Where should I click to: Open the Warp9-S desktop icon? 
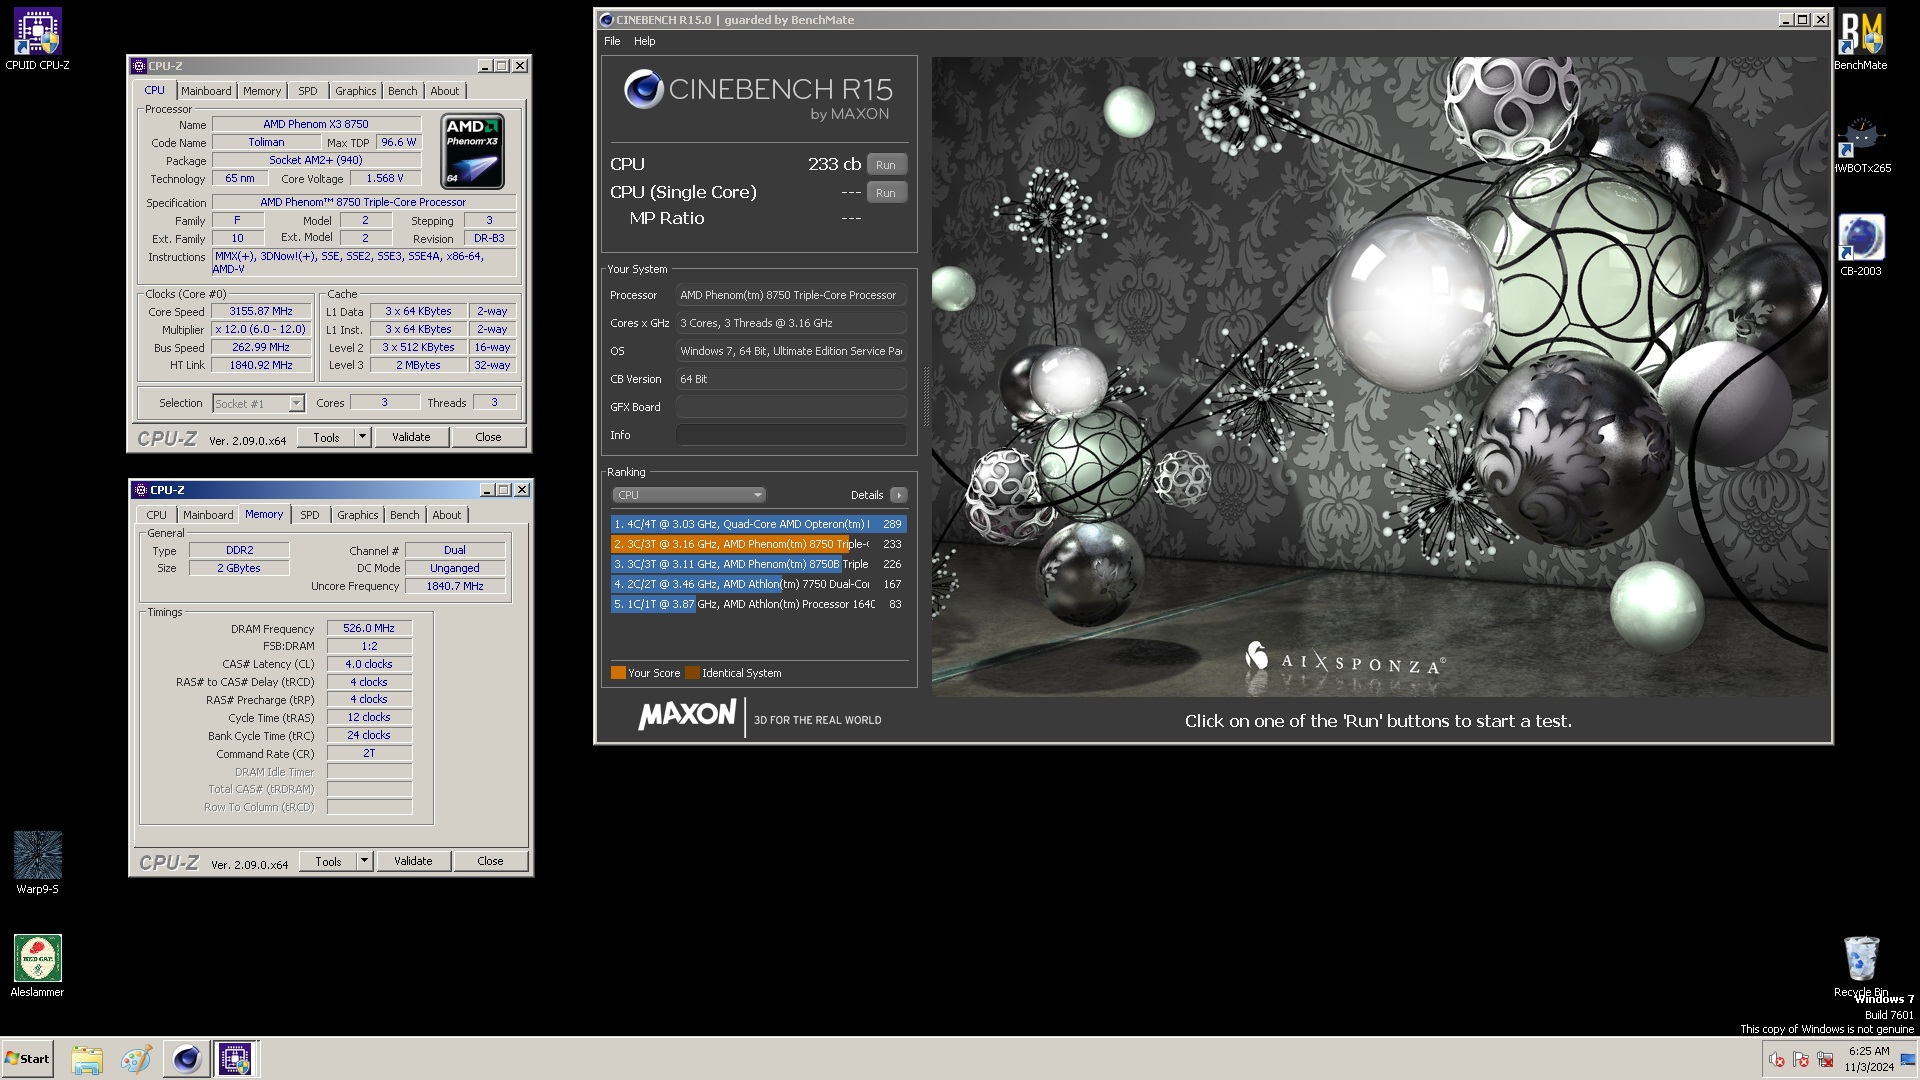click(x=37, y=862)
